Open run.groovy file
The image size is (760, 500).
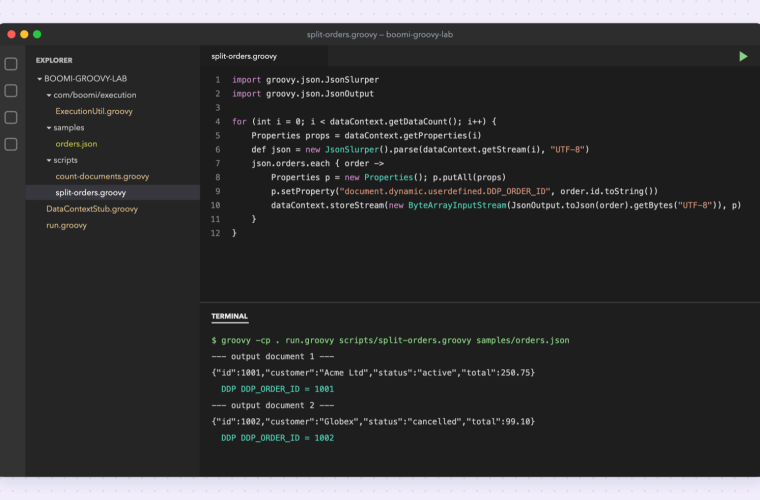pos(66,225)
